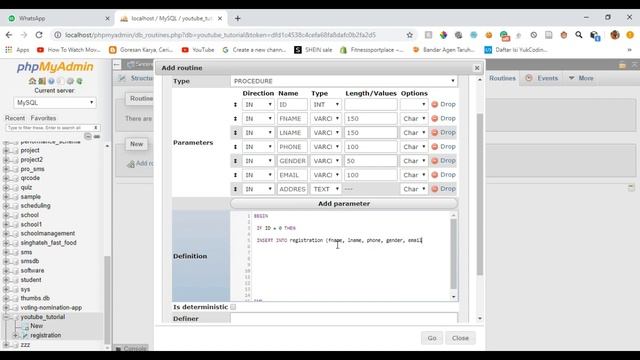Image resolution: width=640 pixels, height=360 pixels.
Task: Select the voting-nomination-app database
Action: pos(51,308)
